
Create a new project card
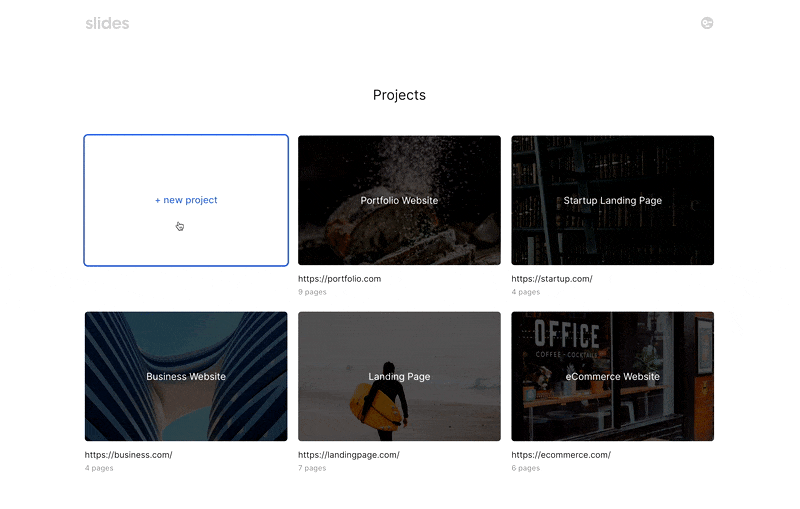pyautogui.click(x=186, y=200)
